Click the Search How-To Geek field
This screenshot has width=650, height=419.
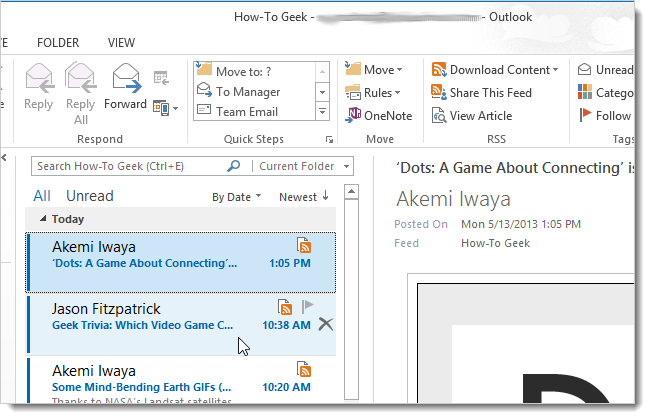pos(129,166)
